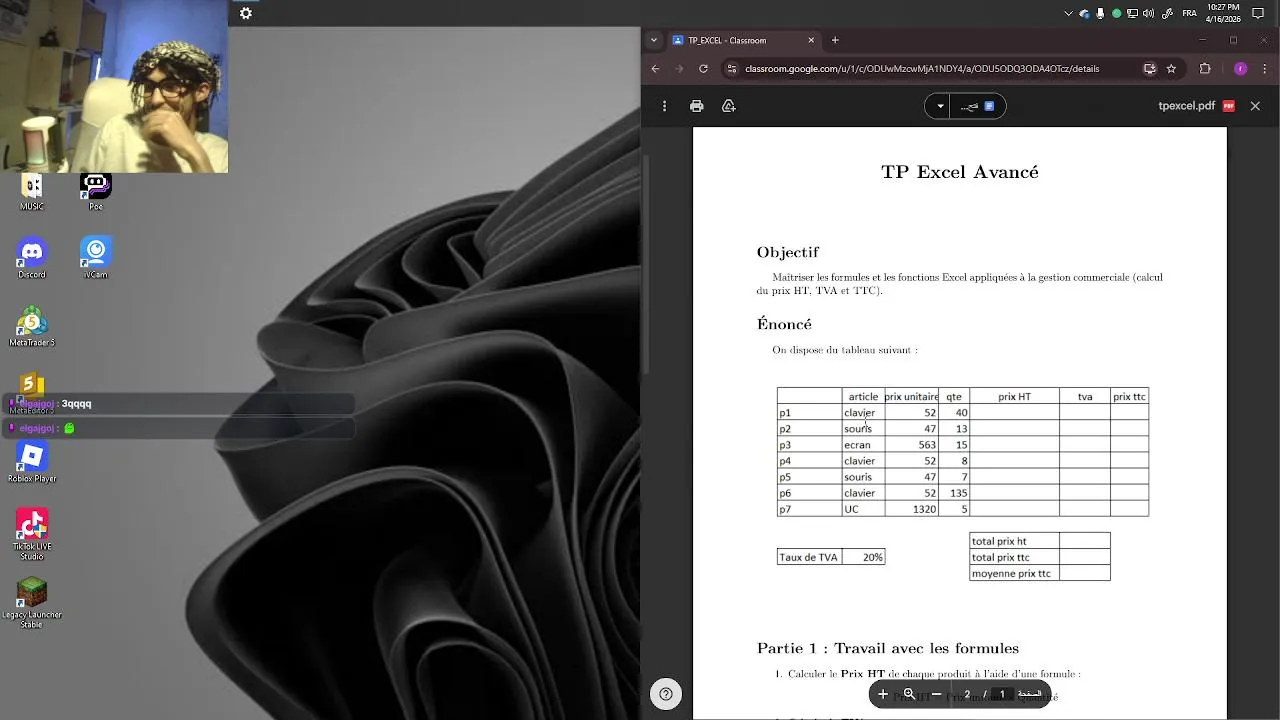Click the 'moyenne prix ttc' label

[x=1011, y=573]
